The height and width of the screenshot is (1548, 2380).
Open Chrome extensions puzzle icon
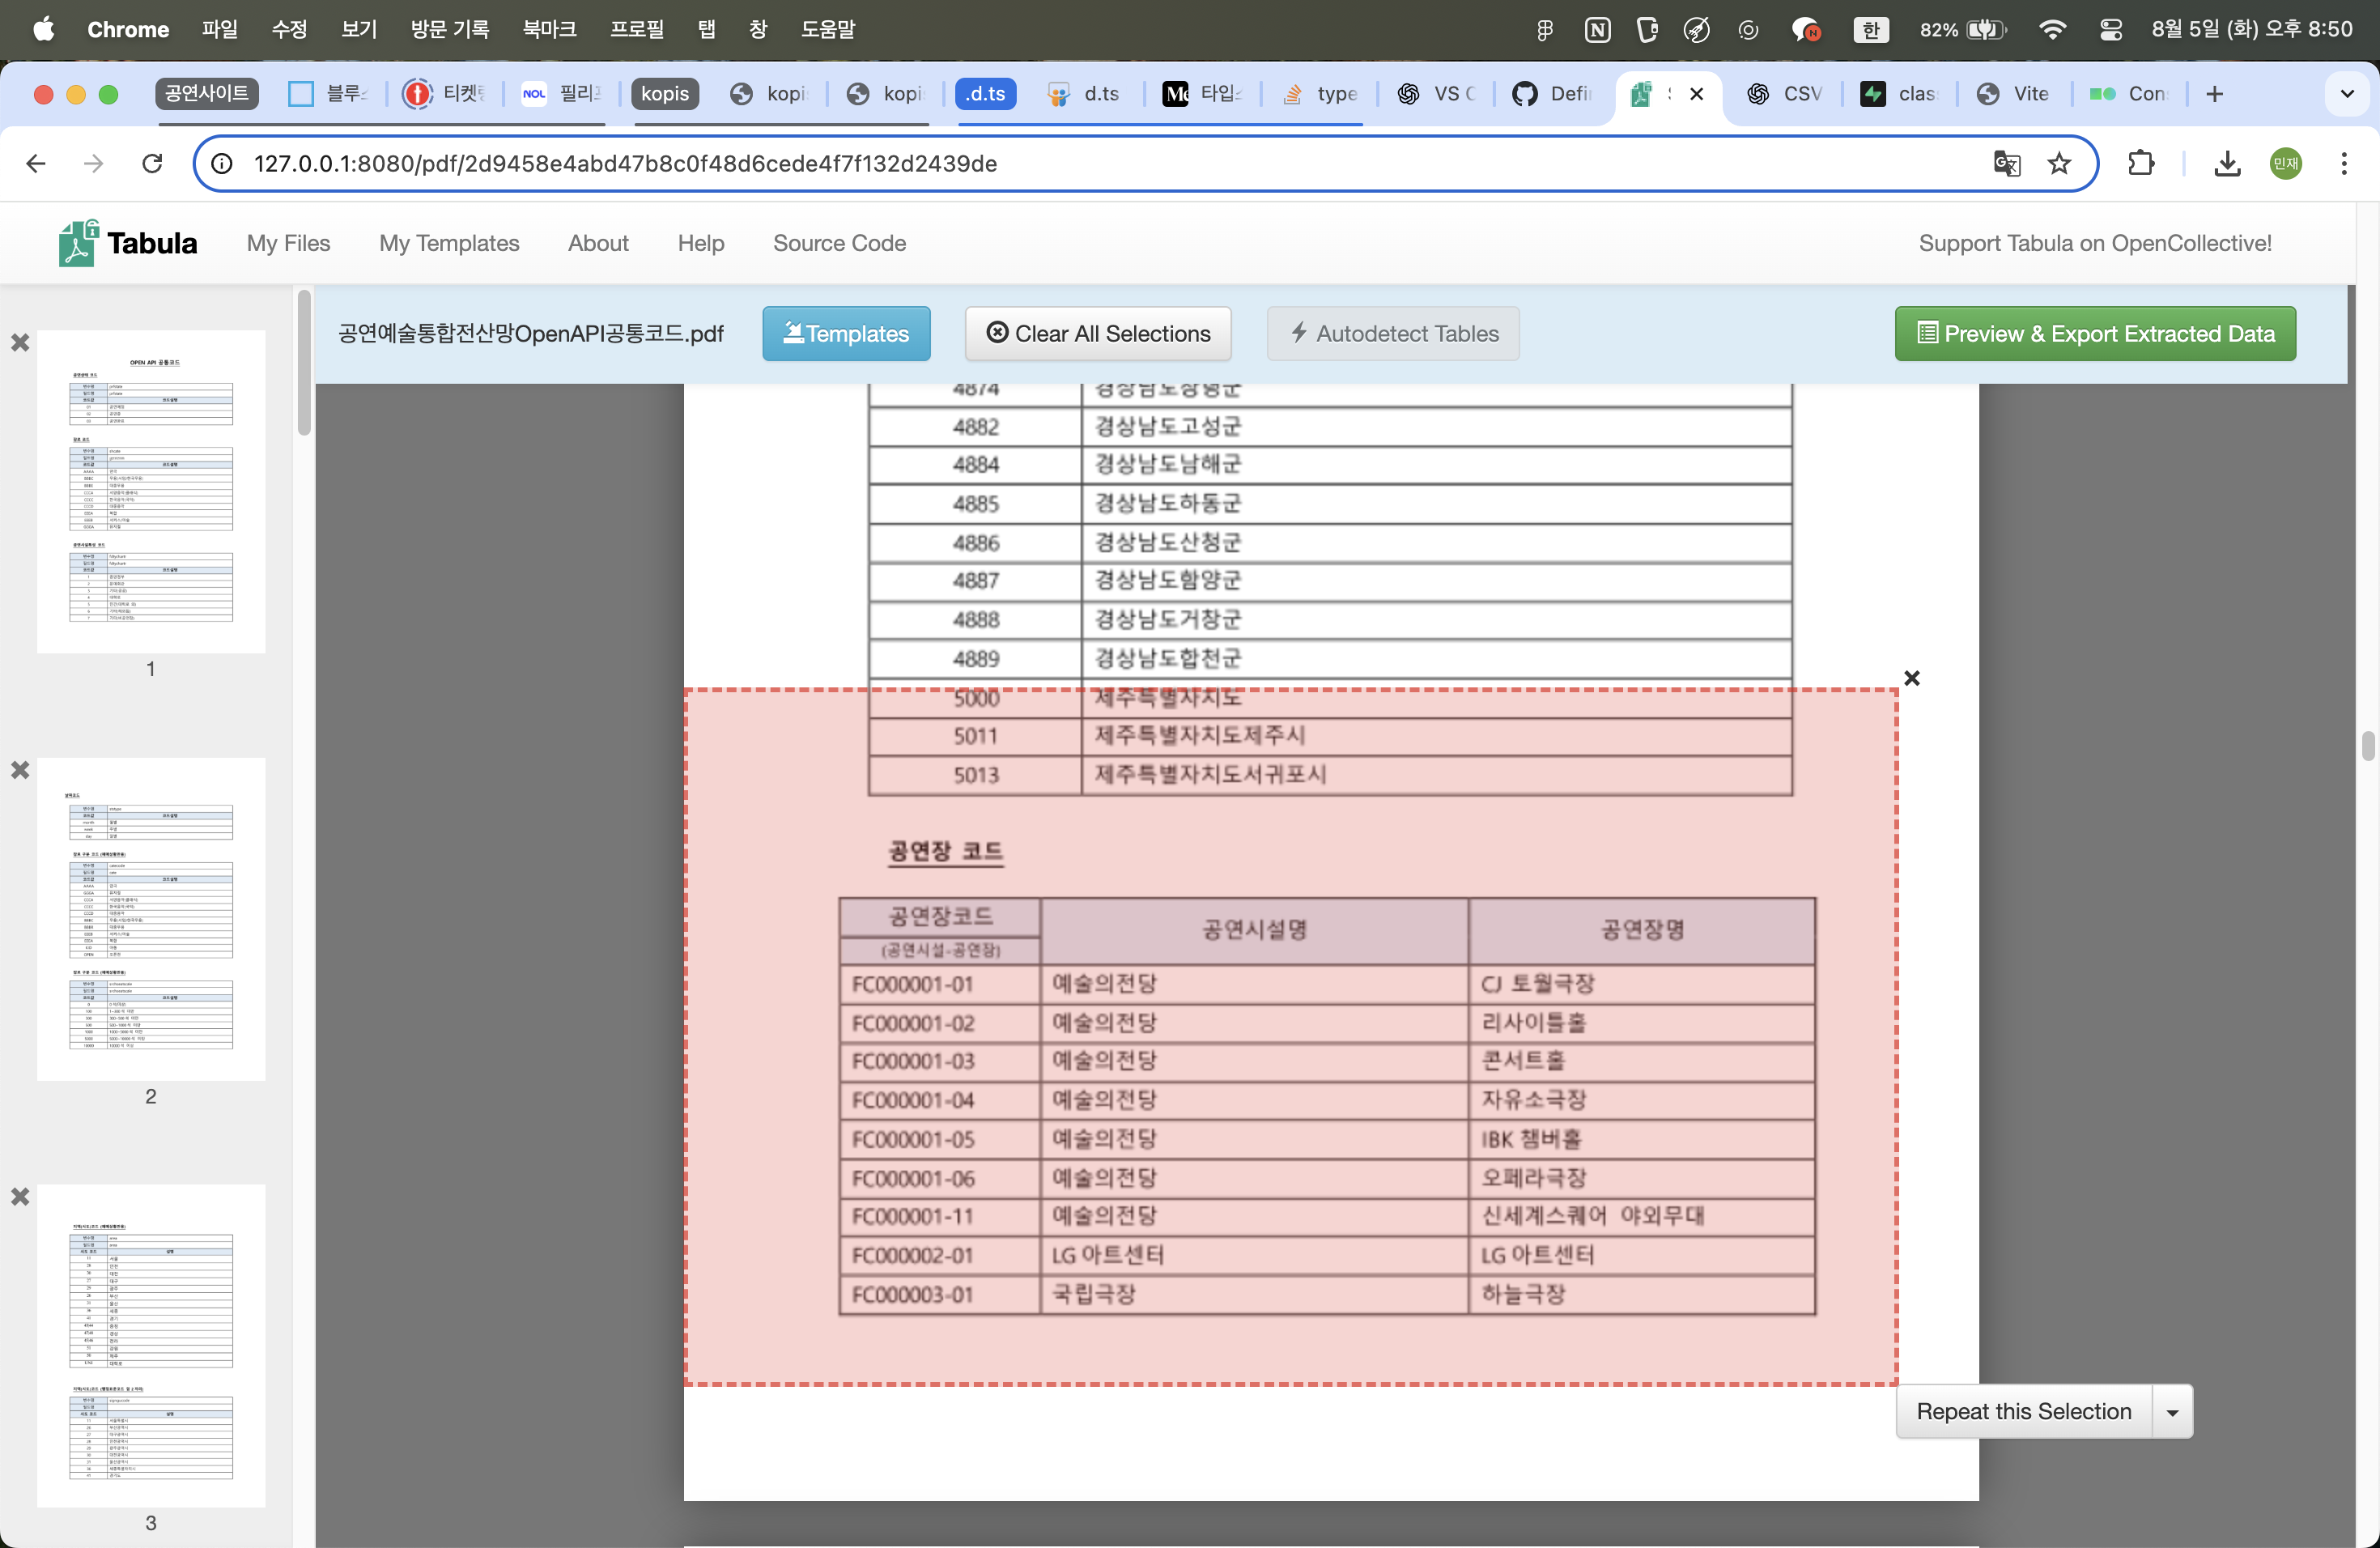pyautogui.click(x=2140, y=163)
